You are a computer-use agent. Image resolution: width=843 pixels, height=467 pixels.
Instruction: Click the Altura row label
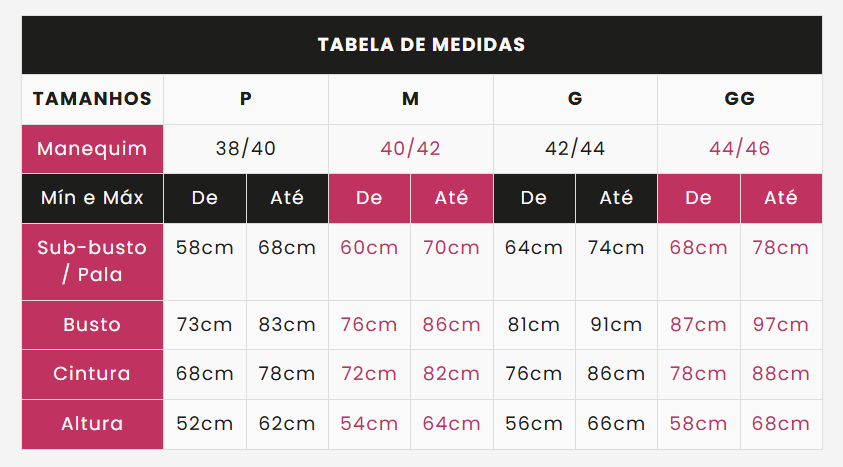click(92, 424)
